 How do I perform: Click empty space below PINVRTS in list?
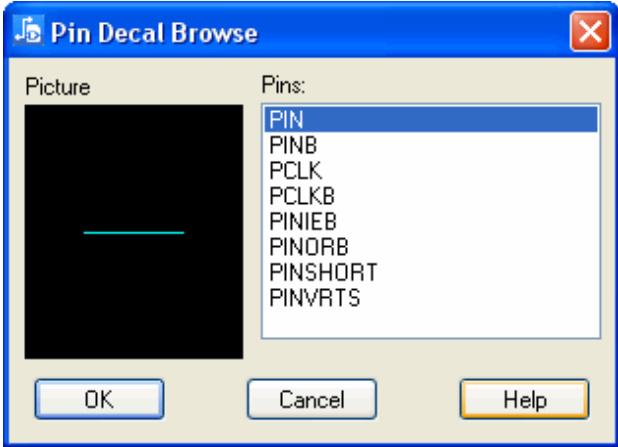pyautogui.click(x=430, y=325)
